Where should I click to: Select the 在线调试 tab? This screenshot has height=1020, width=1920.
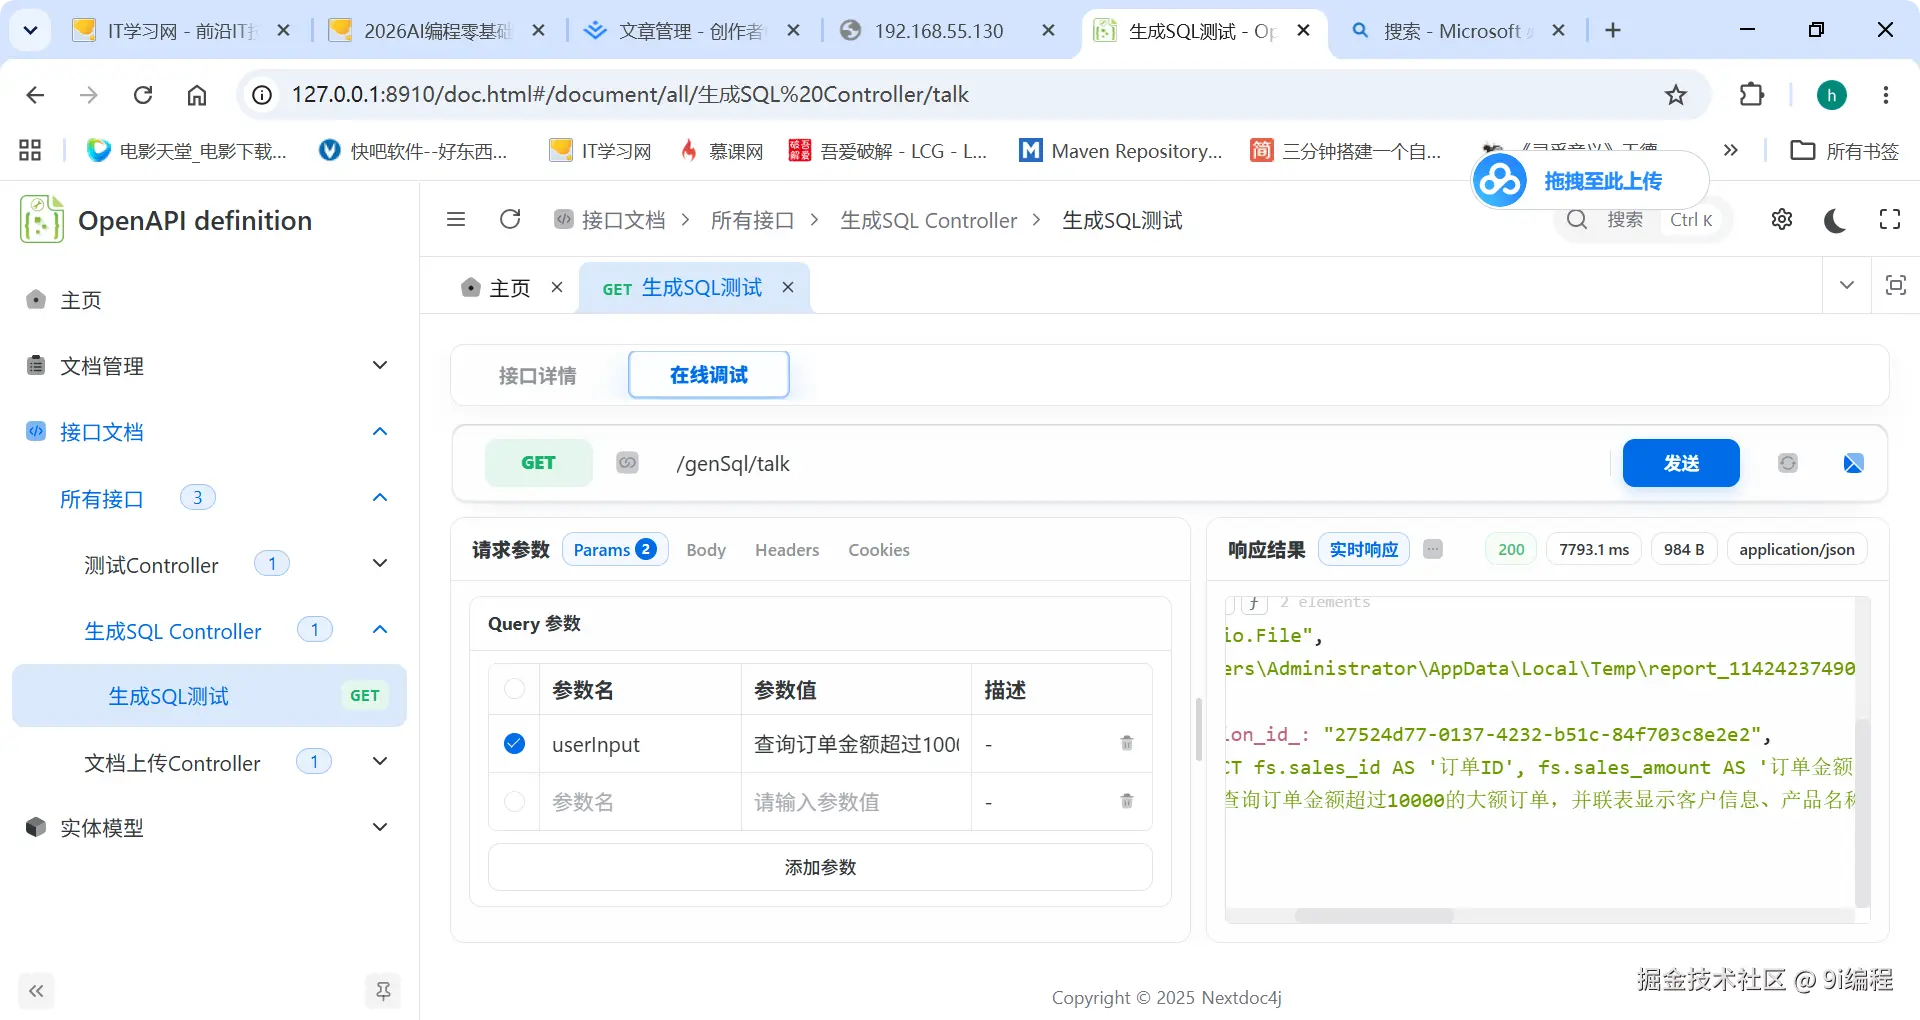pyautogui.click(x=709, y=374)
